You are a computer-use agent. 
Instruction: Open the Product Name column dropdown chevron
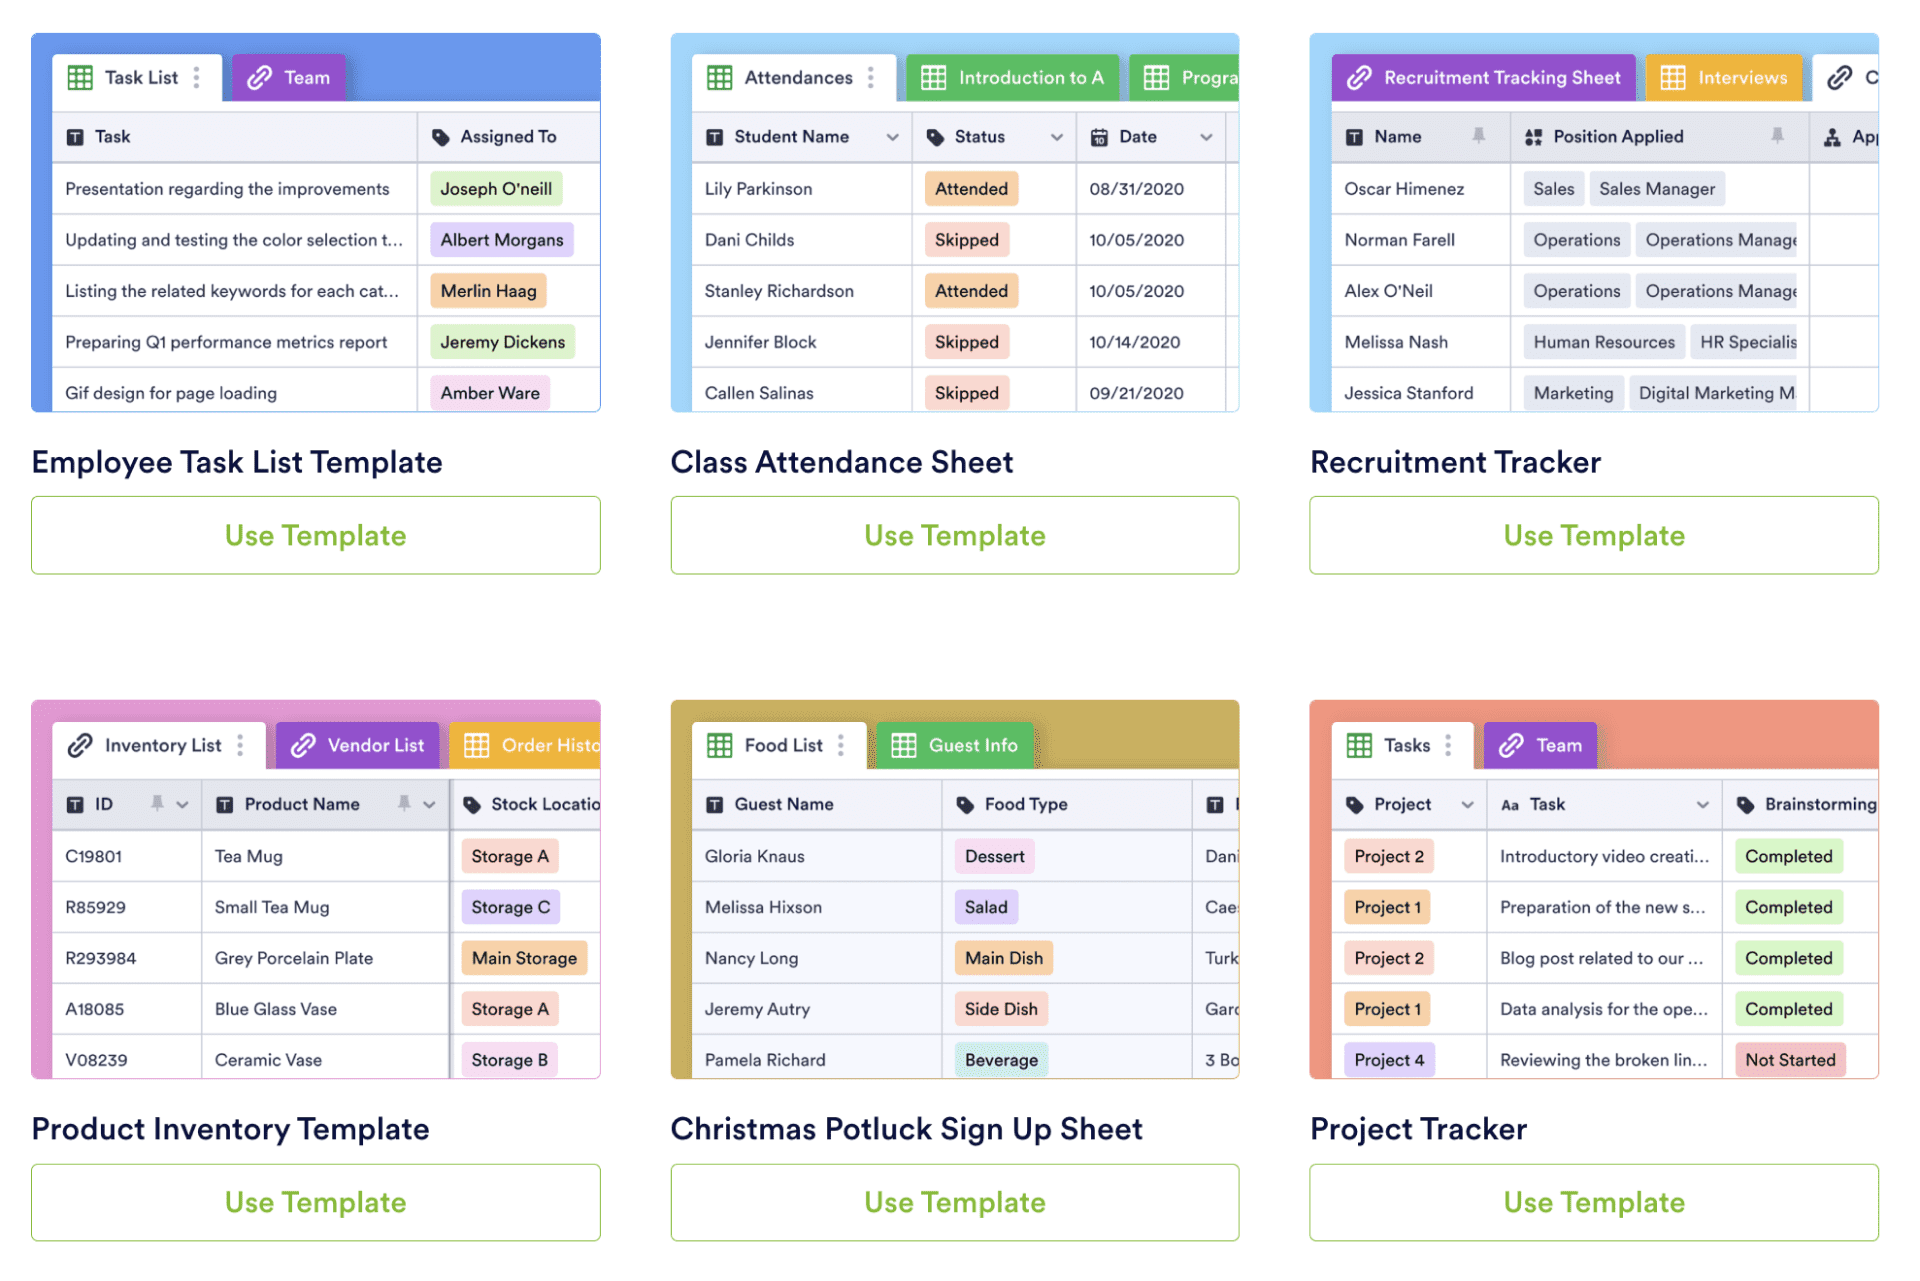429,805
